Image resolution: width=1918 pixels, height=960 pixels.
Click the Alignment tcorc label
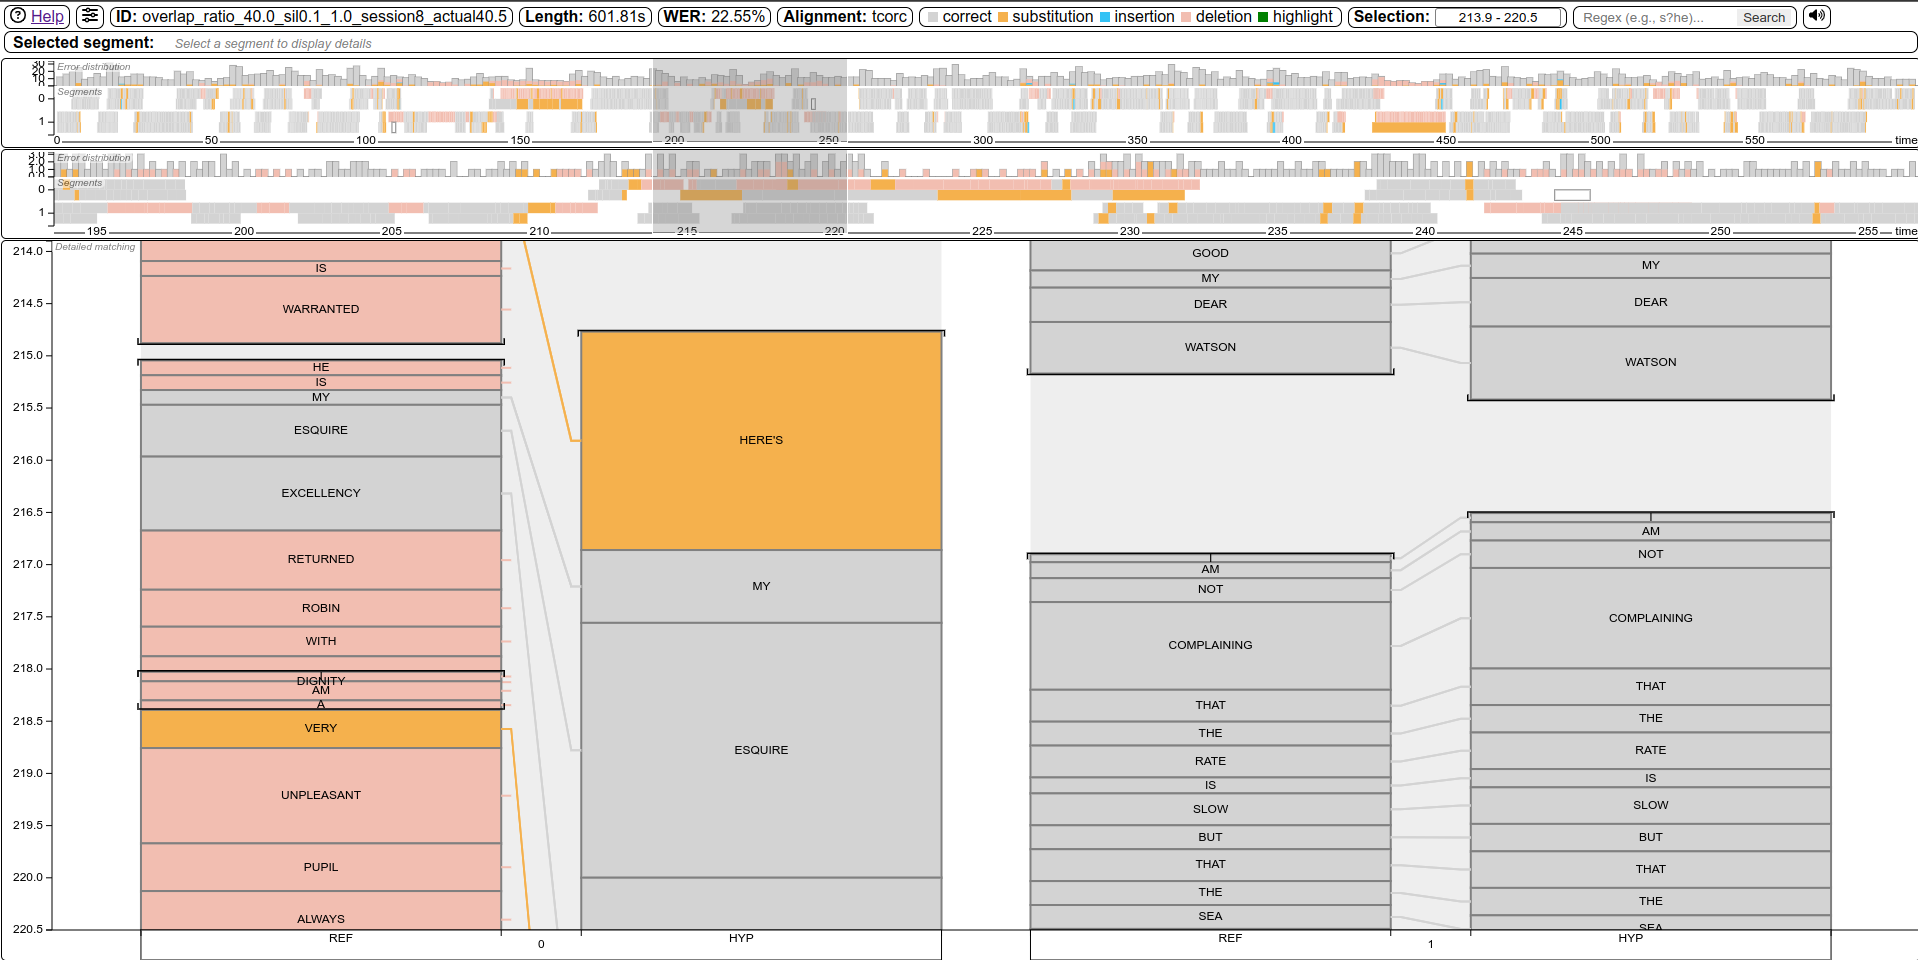pyautogui.click(x=845, y=17)
